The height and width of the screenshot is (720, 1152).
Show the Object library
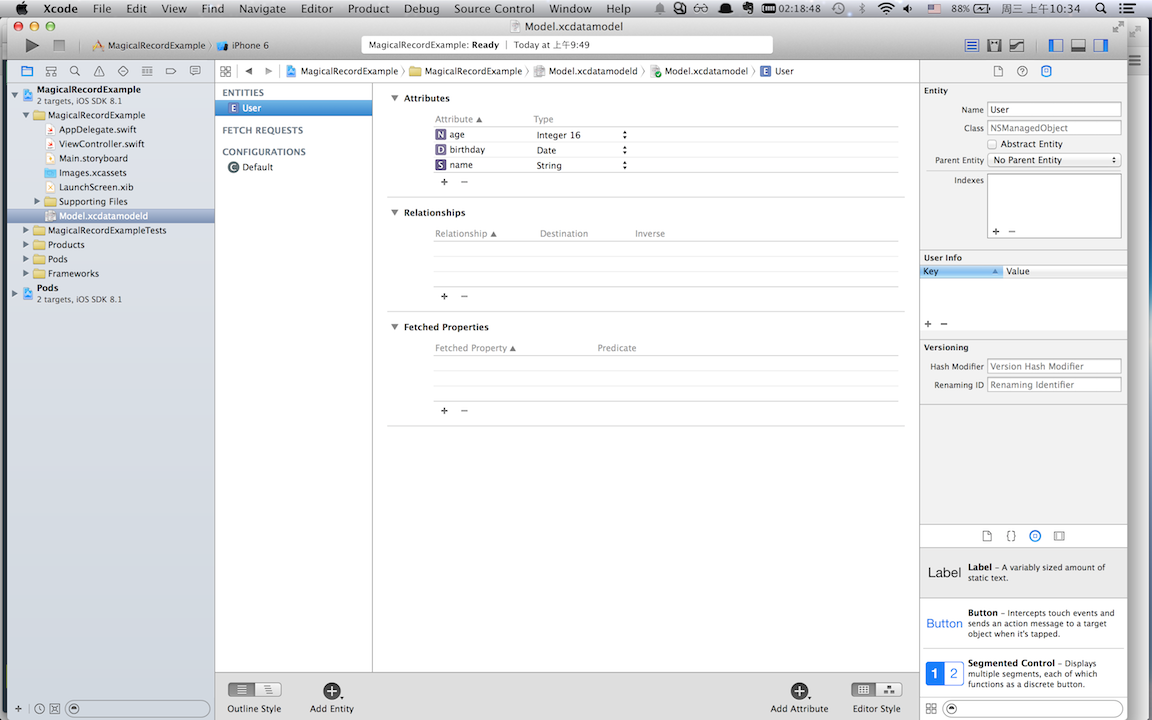tap(1035, 536)
